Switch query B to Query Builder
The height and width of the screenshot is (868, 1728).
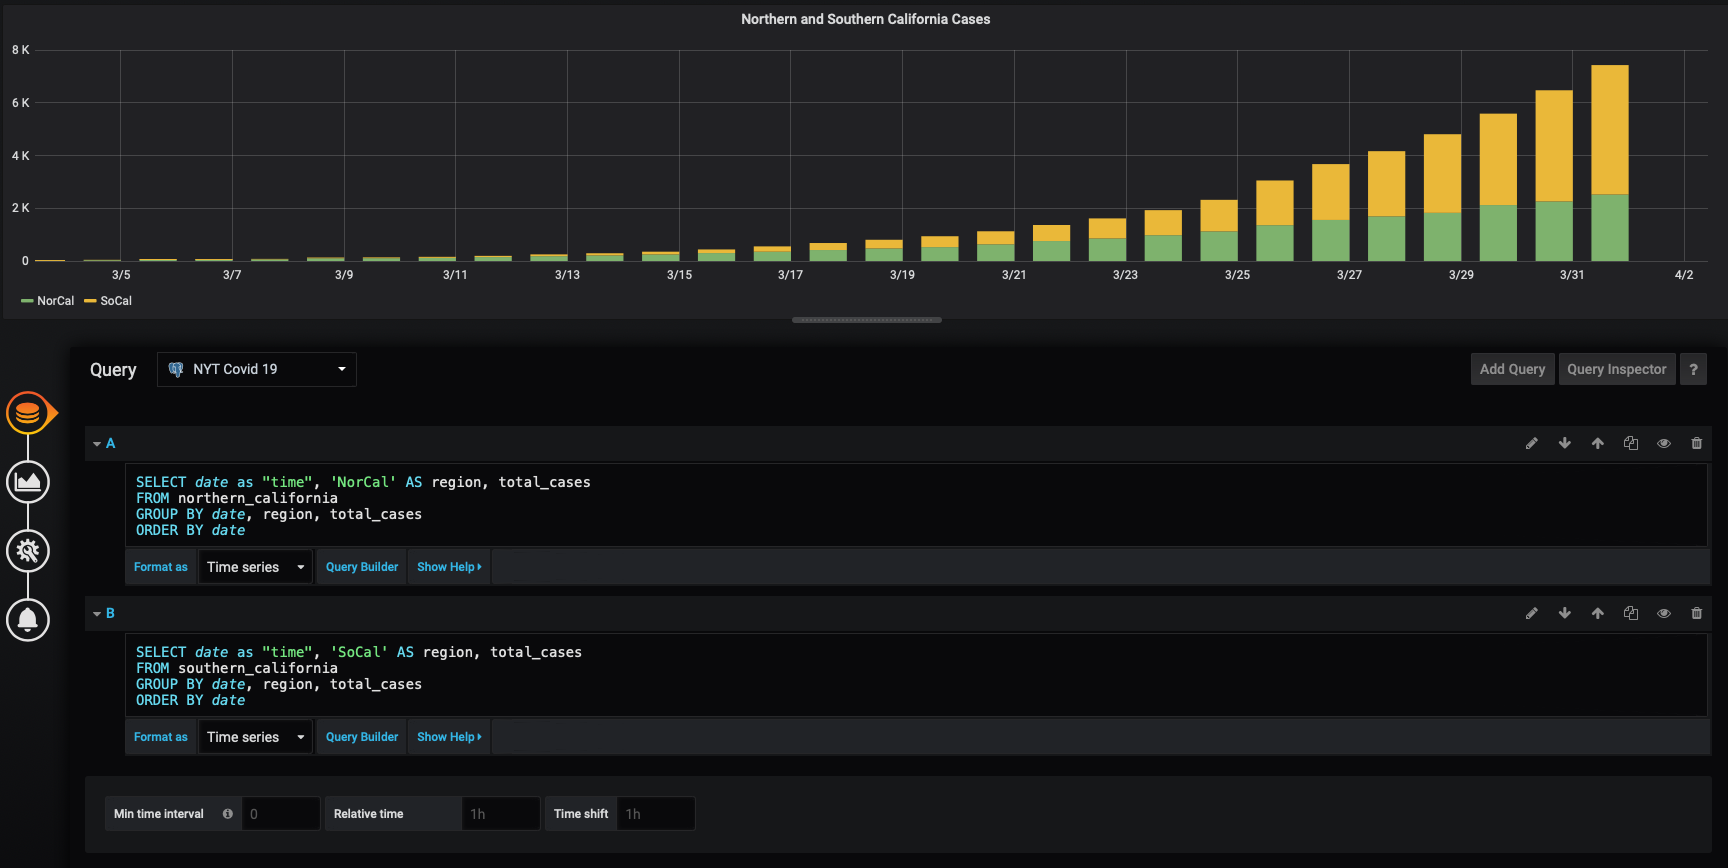[x=362, y=737]
